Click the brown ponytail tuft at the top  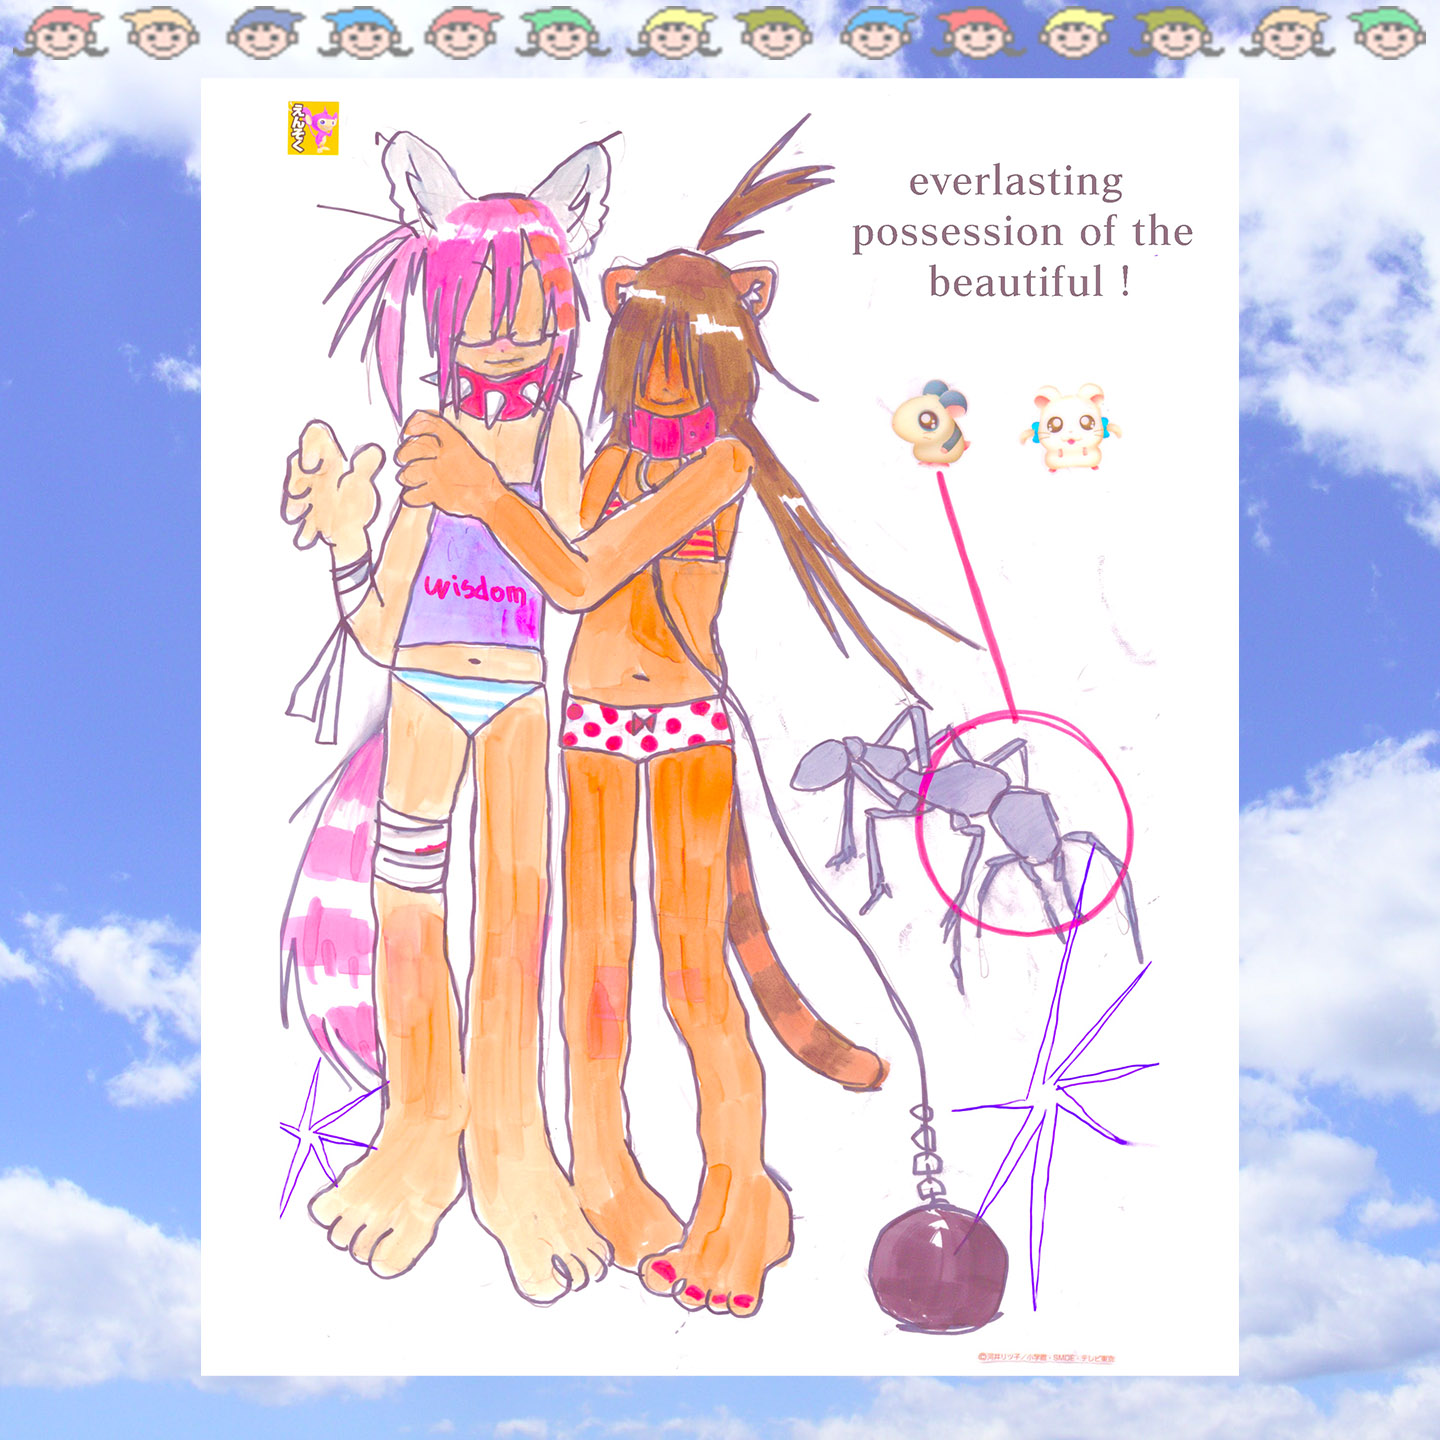tap(760, 190)
